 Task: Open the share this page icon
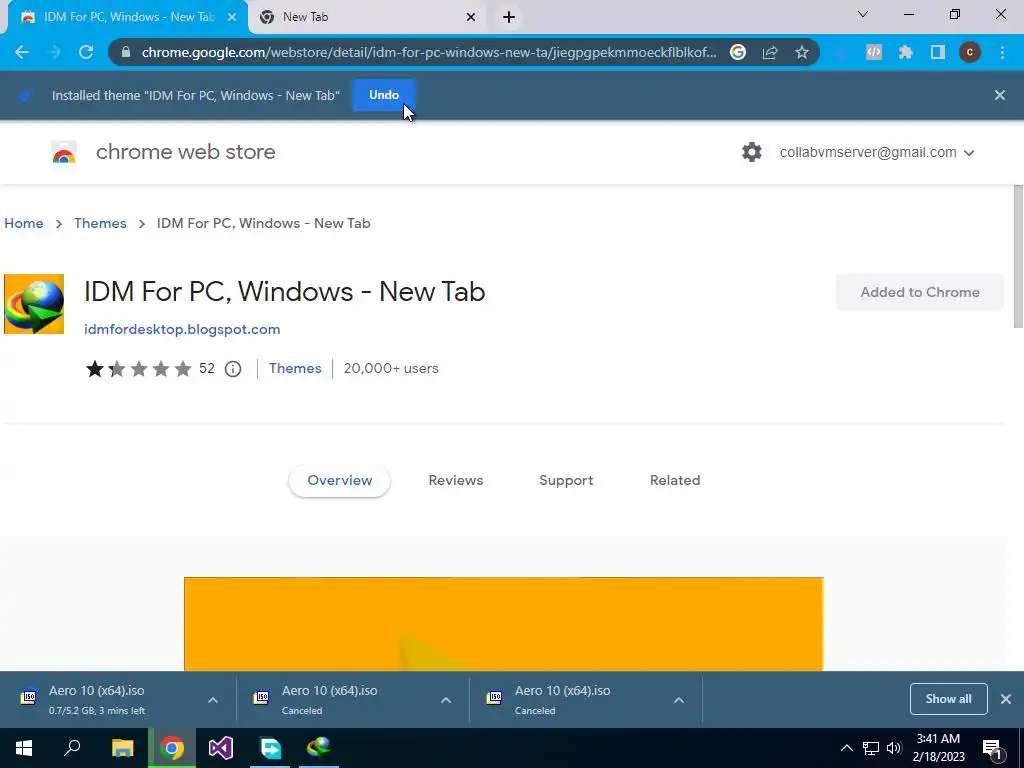[x=770, y=52]
